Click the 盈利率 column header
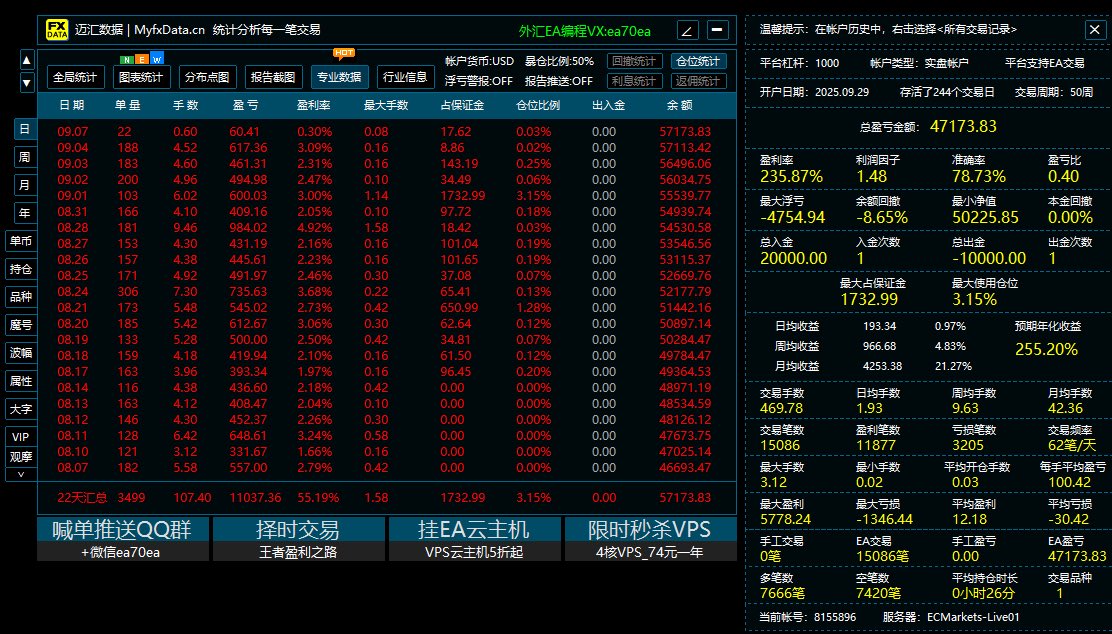The height and width of the screenshot is (634, 1112). (313, 105)
